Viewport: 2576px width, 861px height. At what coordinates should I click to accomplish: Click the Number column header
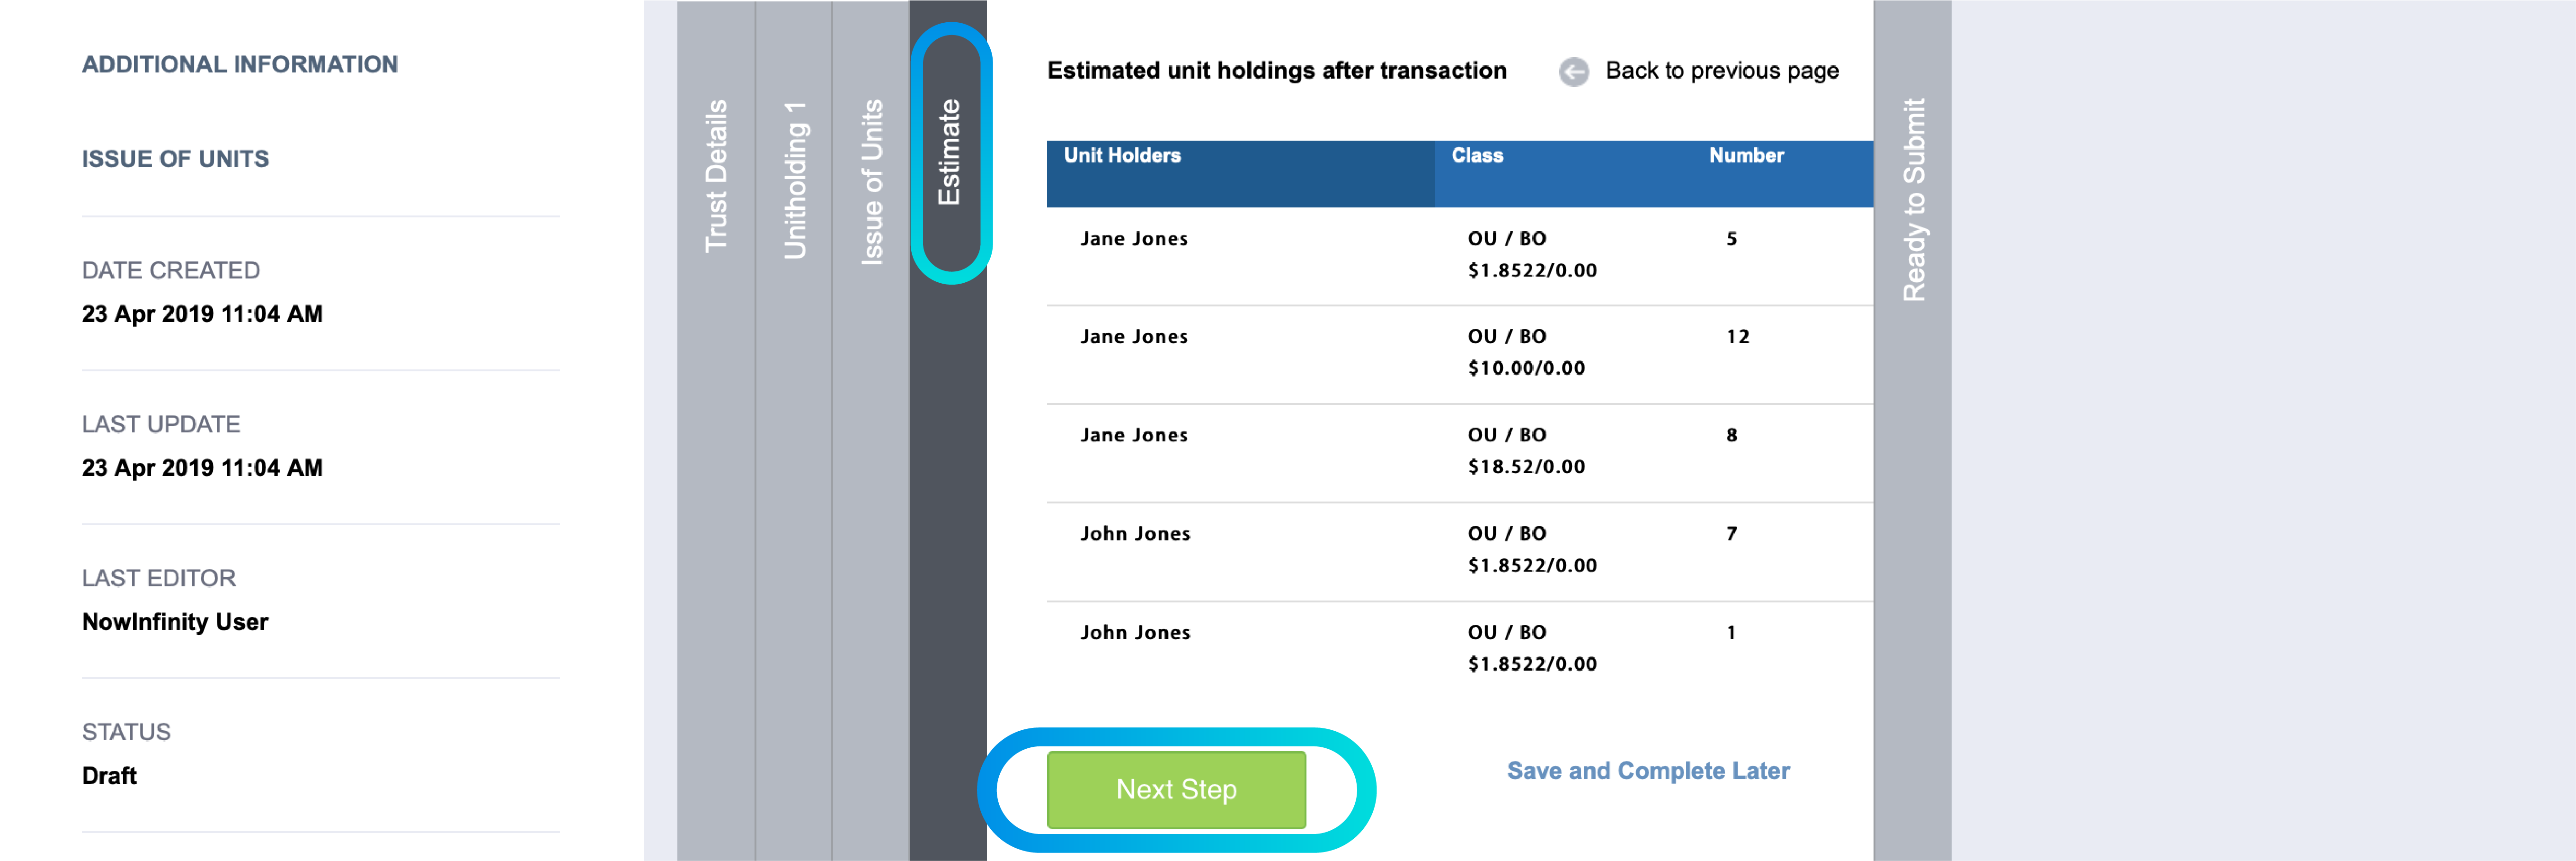click(1746, 156)
